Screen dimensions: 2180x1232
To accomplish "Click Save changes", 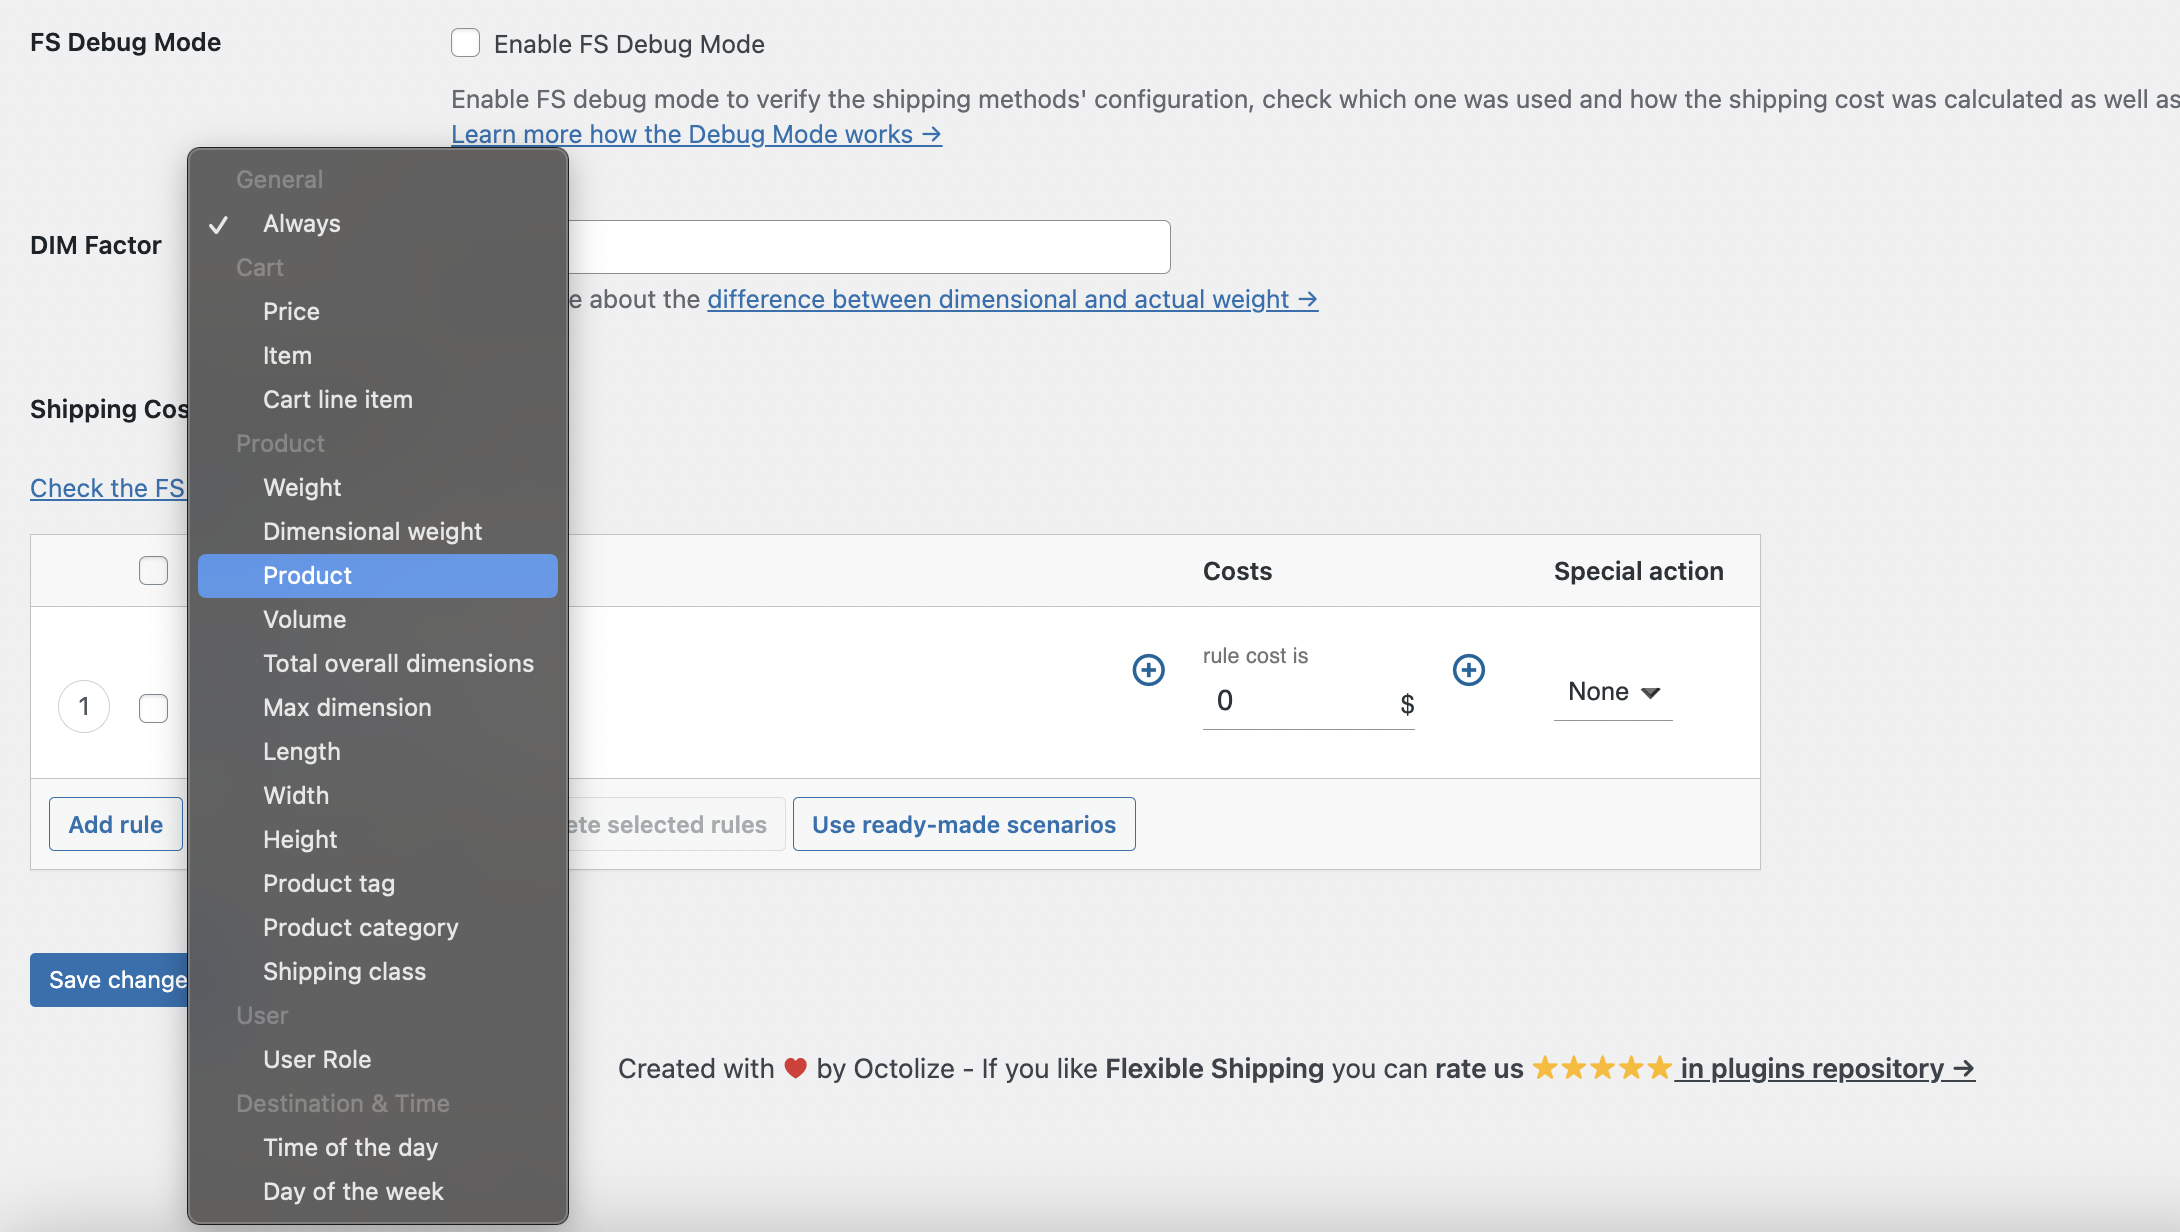I will [x=112, y=980].
